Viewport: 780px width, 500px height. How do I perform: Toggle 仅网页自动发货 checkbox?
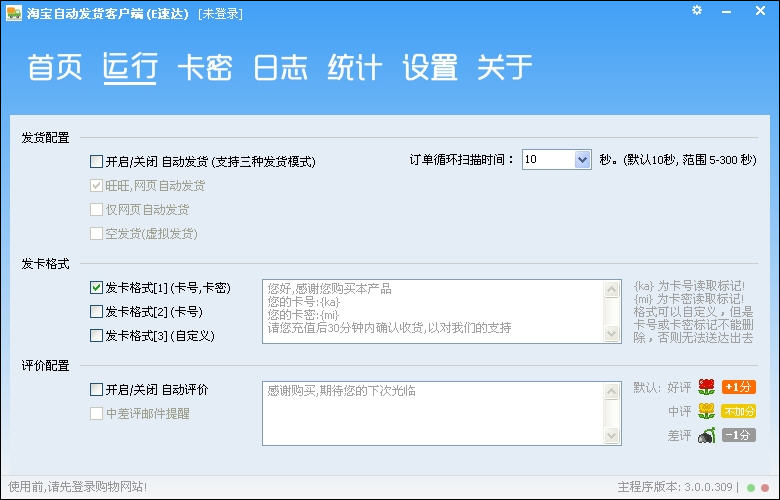point(96,209)
